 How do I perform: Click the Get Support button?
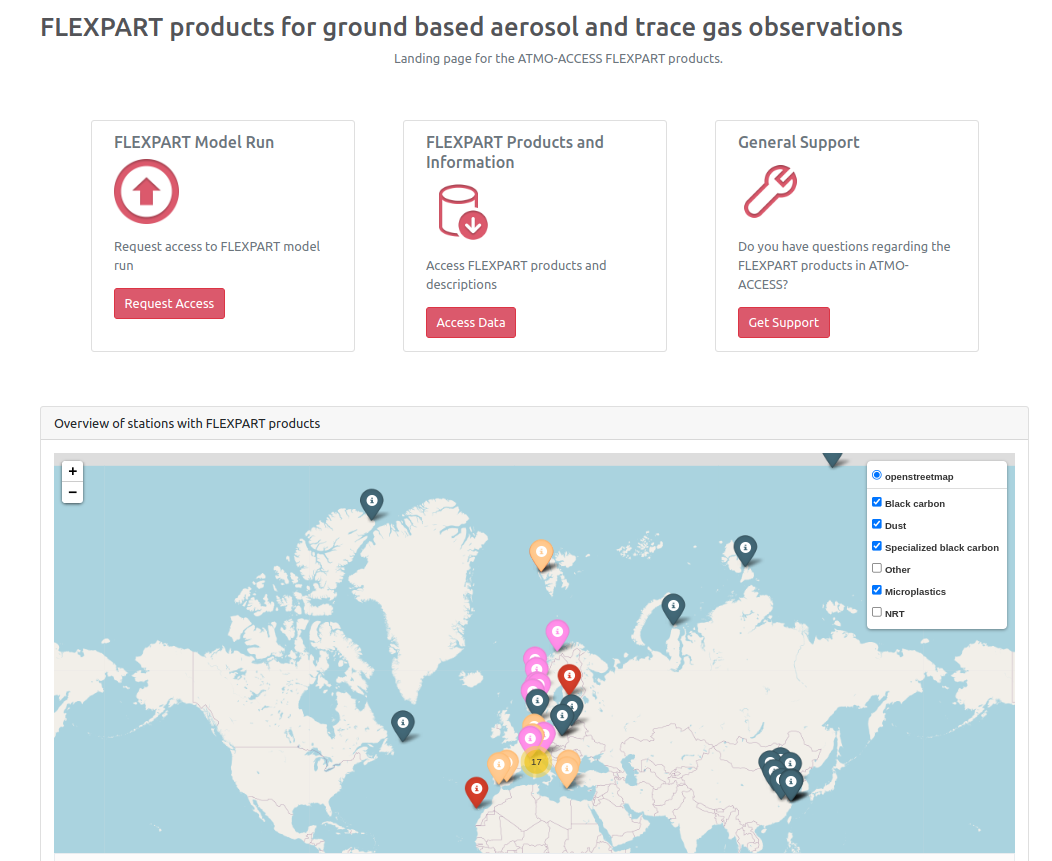coord(783,323)
